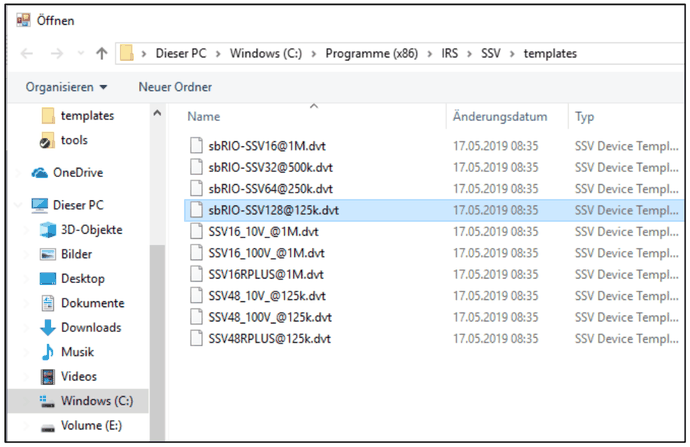This screenshot has width=690, height=447.
Task: Expand chevron after SSV breadcrumb
Action: coord(512,54)
